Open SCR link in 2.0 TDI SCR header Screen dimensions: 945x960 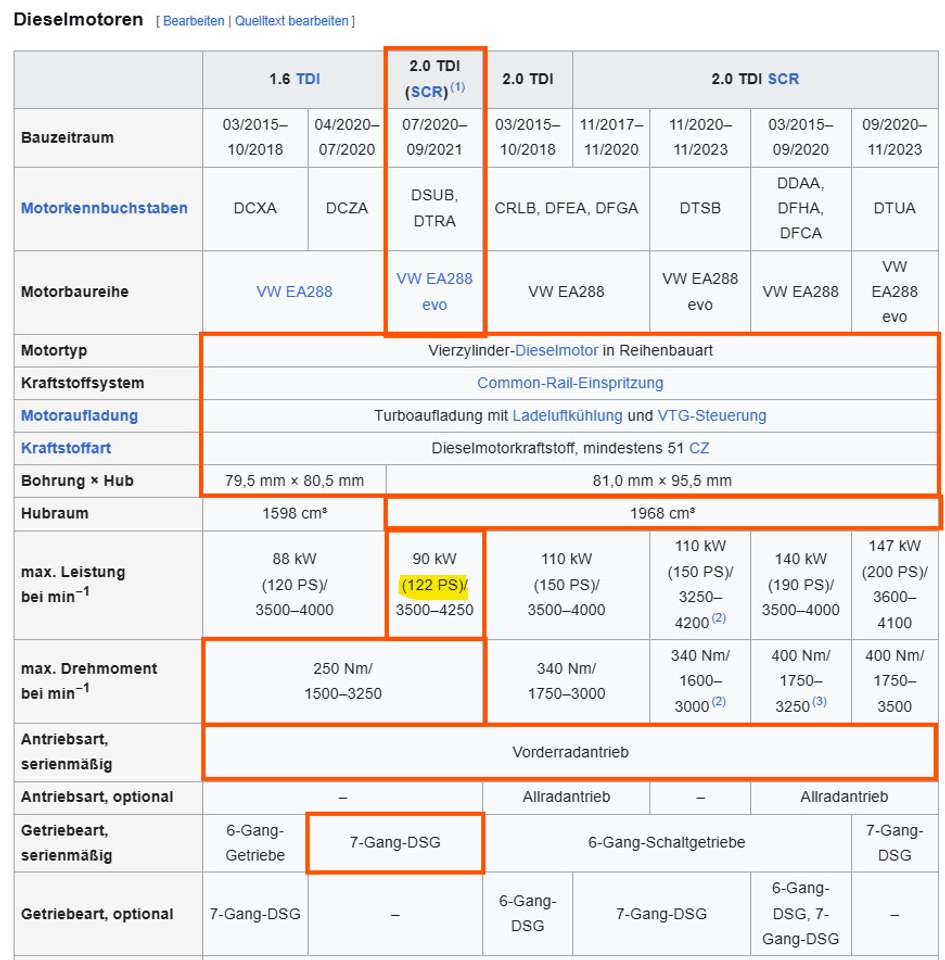(x=783, y=79)
